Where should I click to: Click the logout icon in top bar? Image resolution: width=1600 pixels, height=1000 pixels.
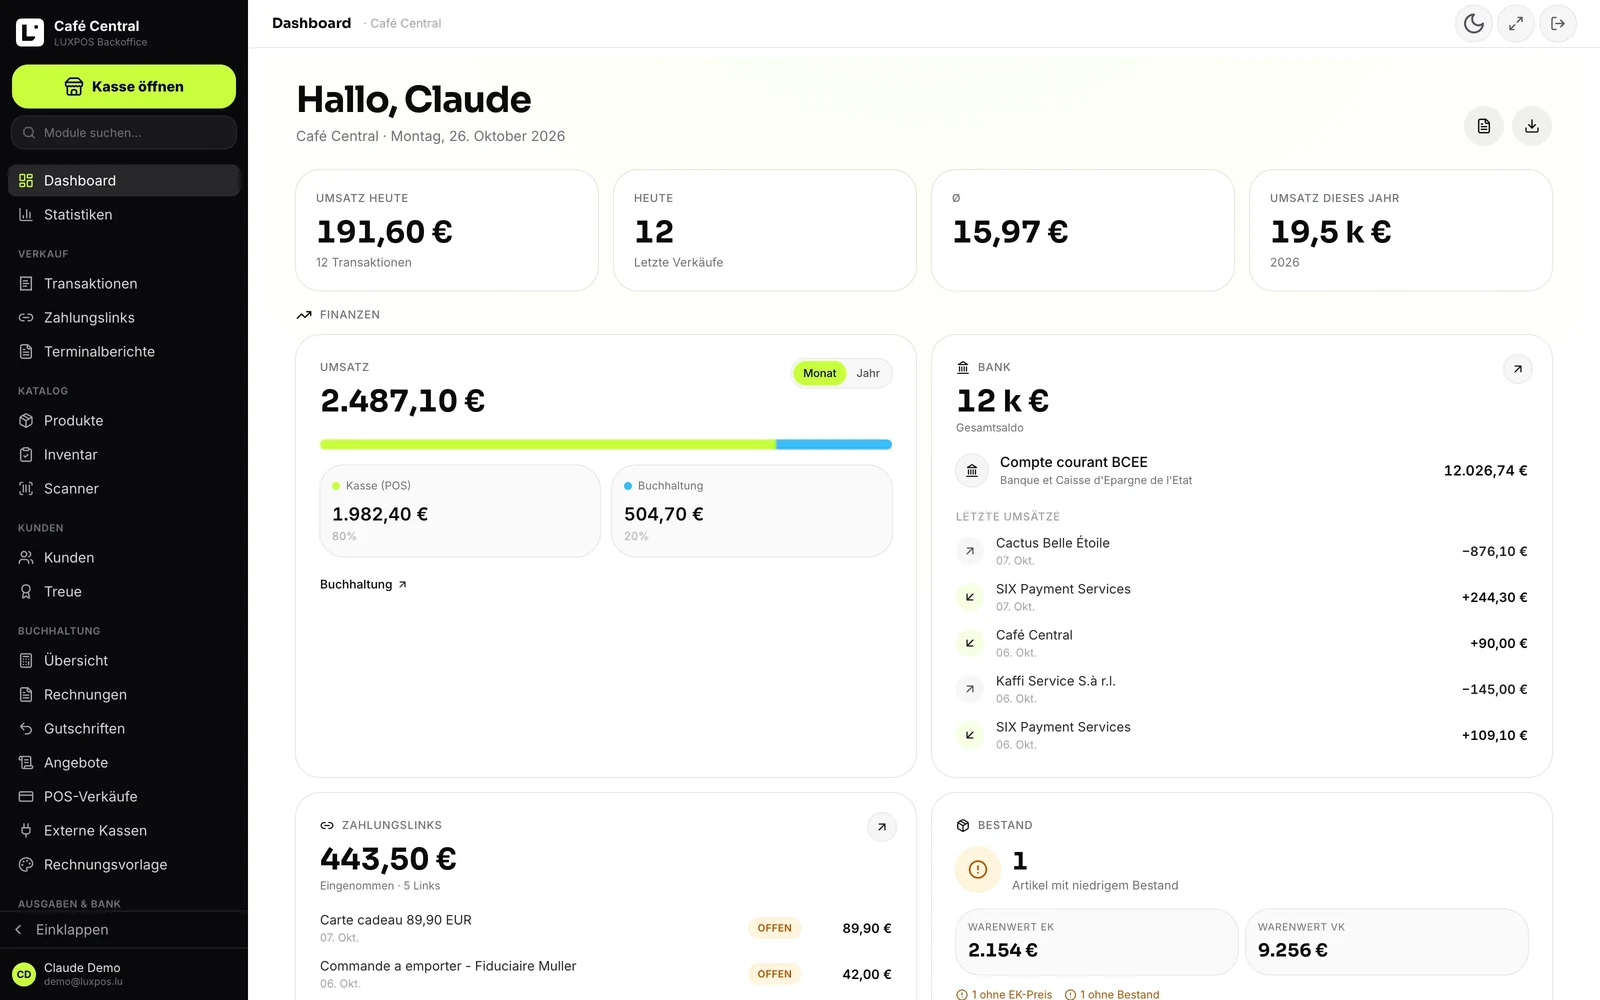click(1558, 23)
